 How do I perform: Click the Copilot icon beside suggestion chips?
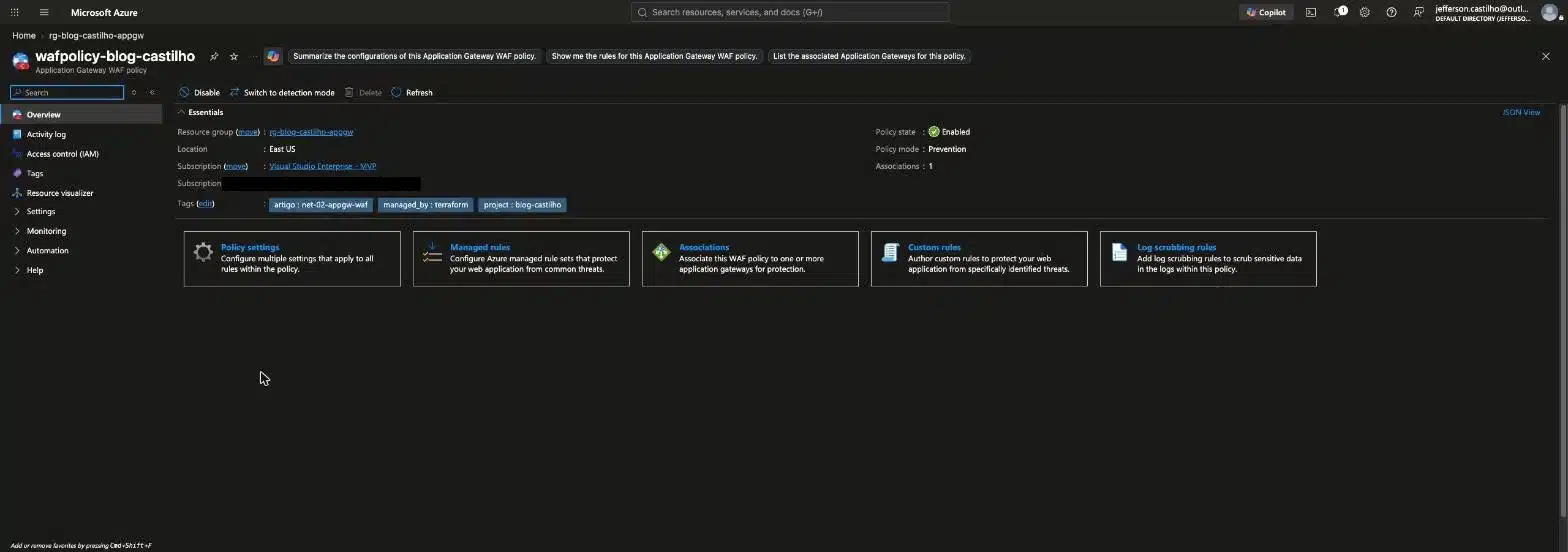point(273,56)
